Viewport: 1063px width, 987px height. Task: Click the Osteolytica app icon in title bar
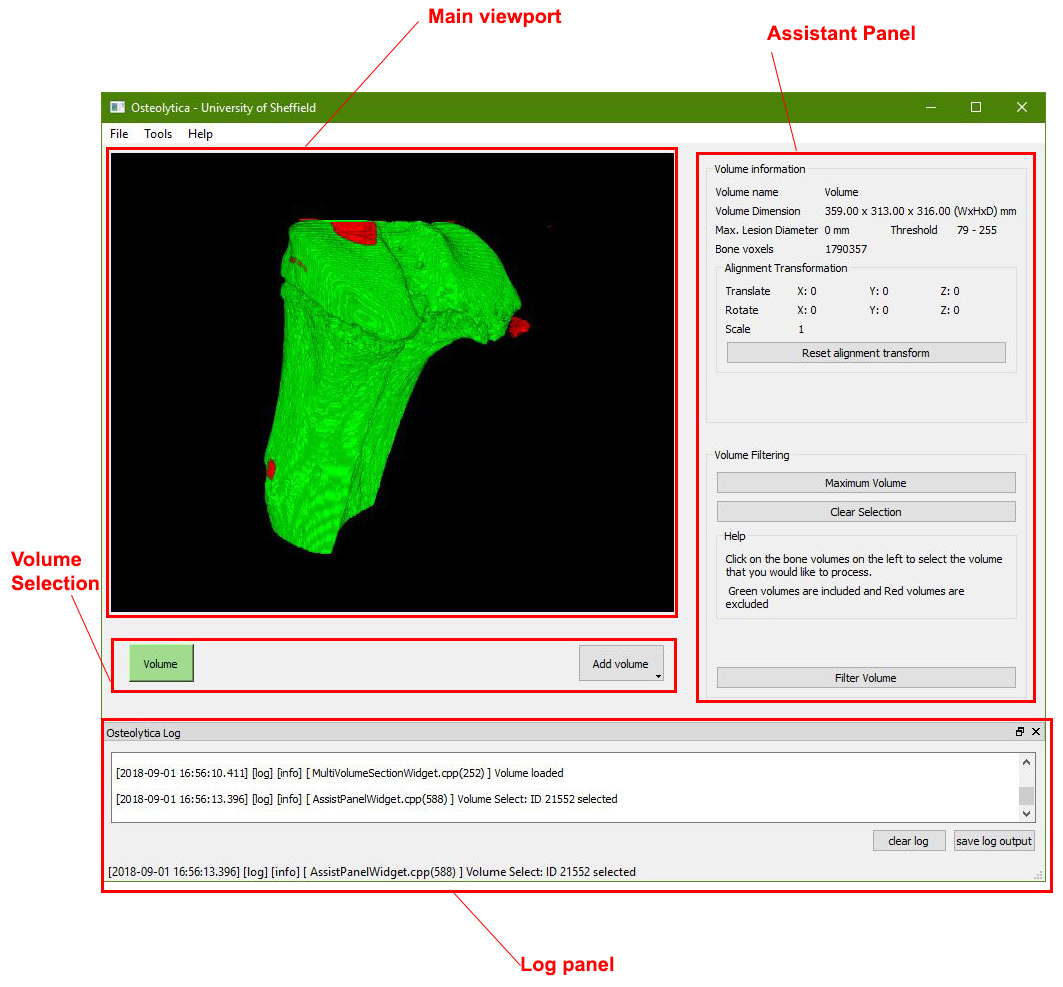117,107
